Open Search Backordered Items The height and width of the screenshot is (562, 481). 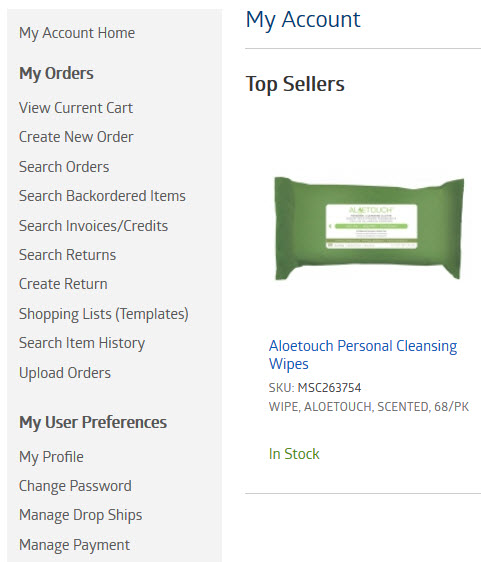(102, 196)
